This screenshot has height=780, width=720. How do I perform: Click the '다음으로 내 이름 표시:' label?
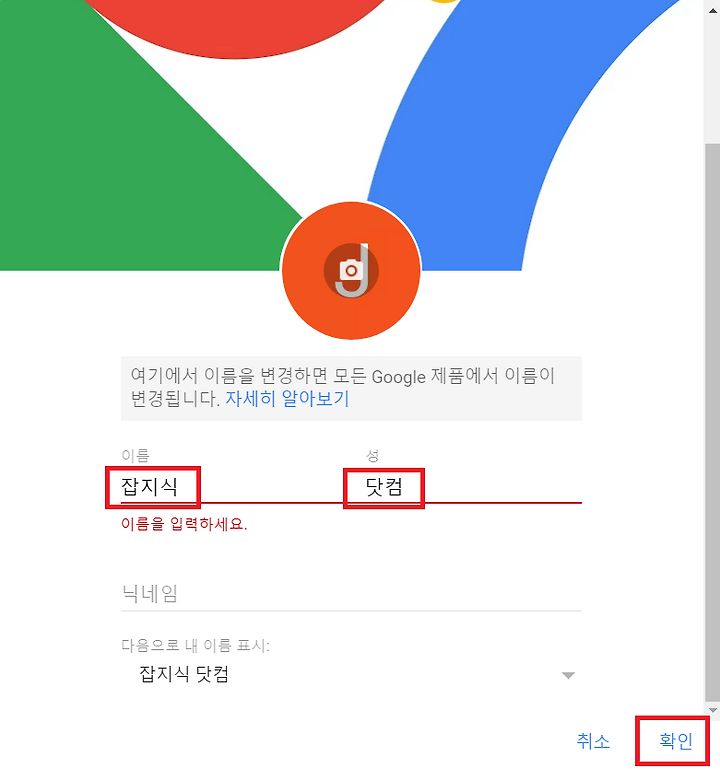pyautogui.click(x=195, y=646)
